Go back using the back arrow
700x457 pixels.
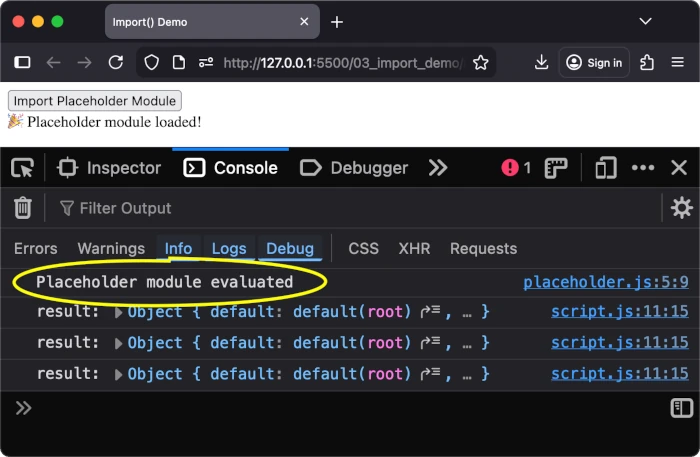54,62
